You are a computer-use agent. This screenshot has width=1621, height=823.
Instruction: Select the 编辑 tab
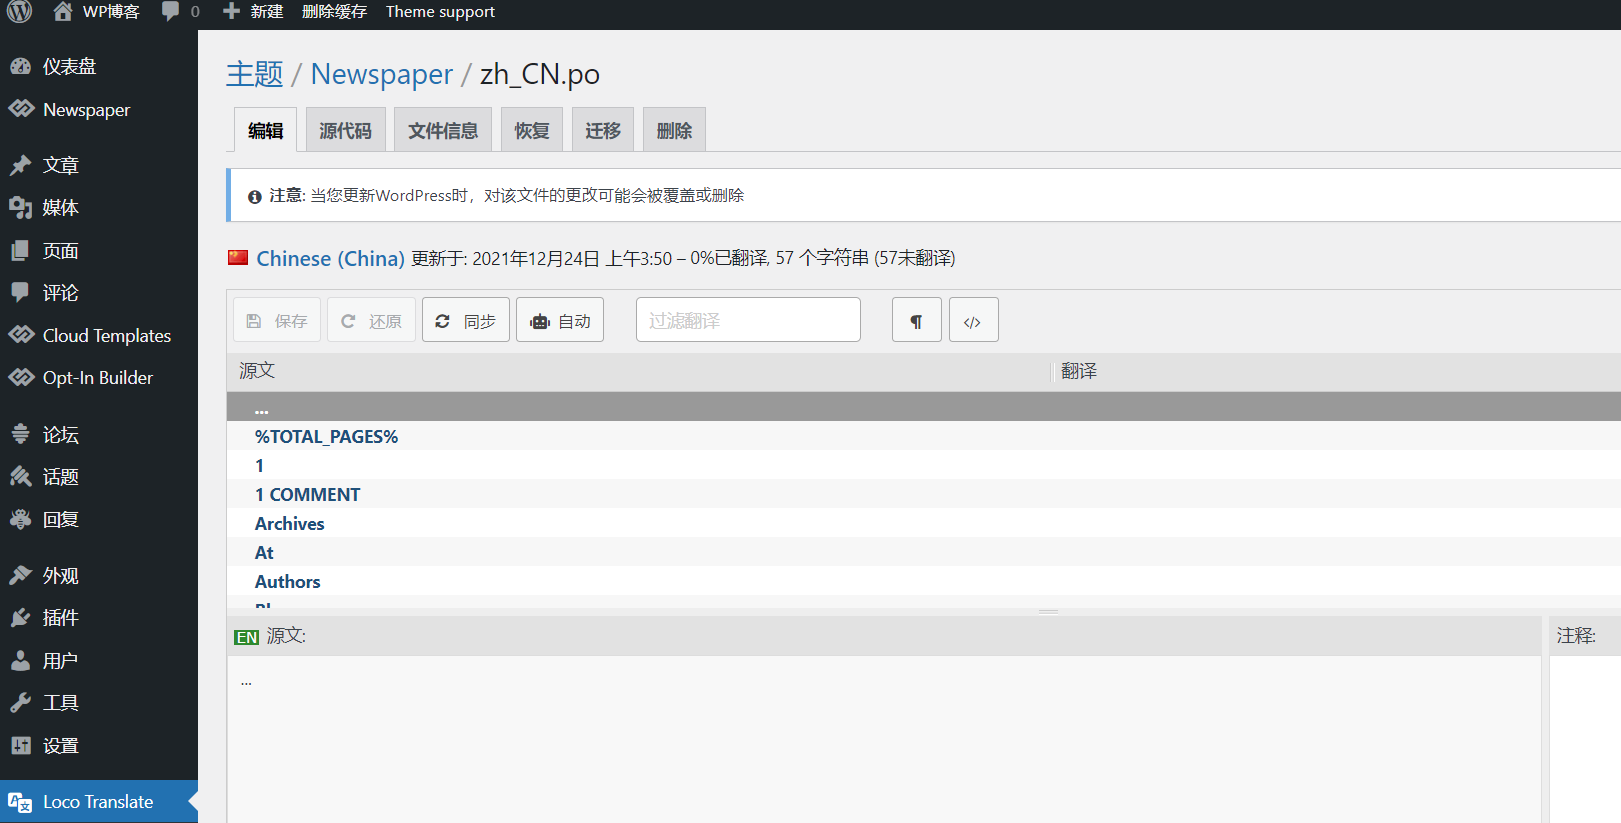pos(265,130)
